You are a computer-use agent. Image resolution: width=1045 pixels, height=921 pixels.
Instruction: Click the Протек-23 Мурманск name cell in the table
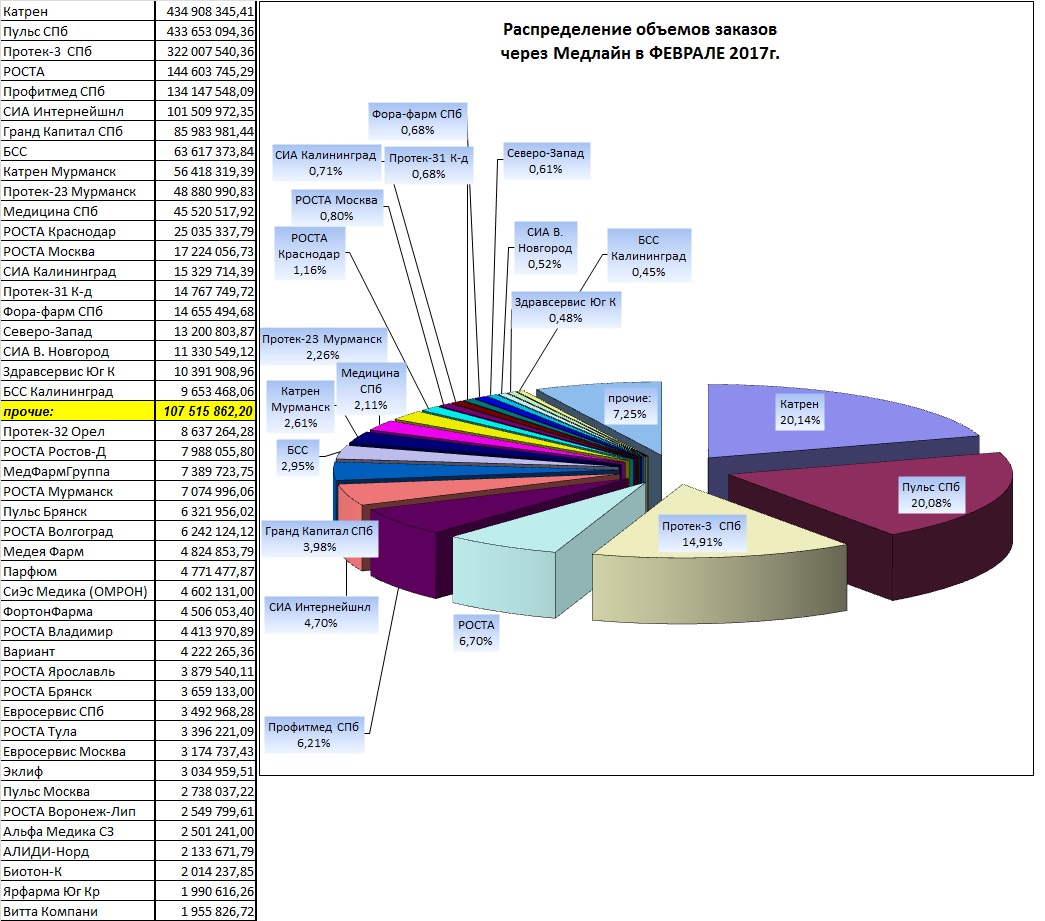click(x=77, y=191)
